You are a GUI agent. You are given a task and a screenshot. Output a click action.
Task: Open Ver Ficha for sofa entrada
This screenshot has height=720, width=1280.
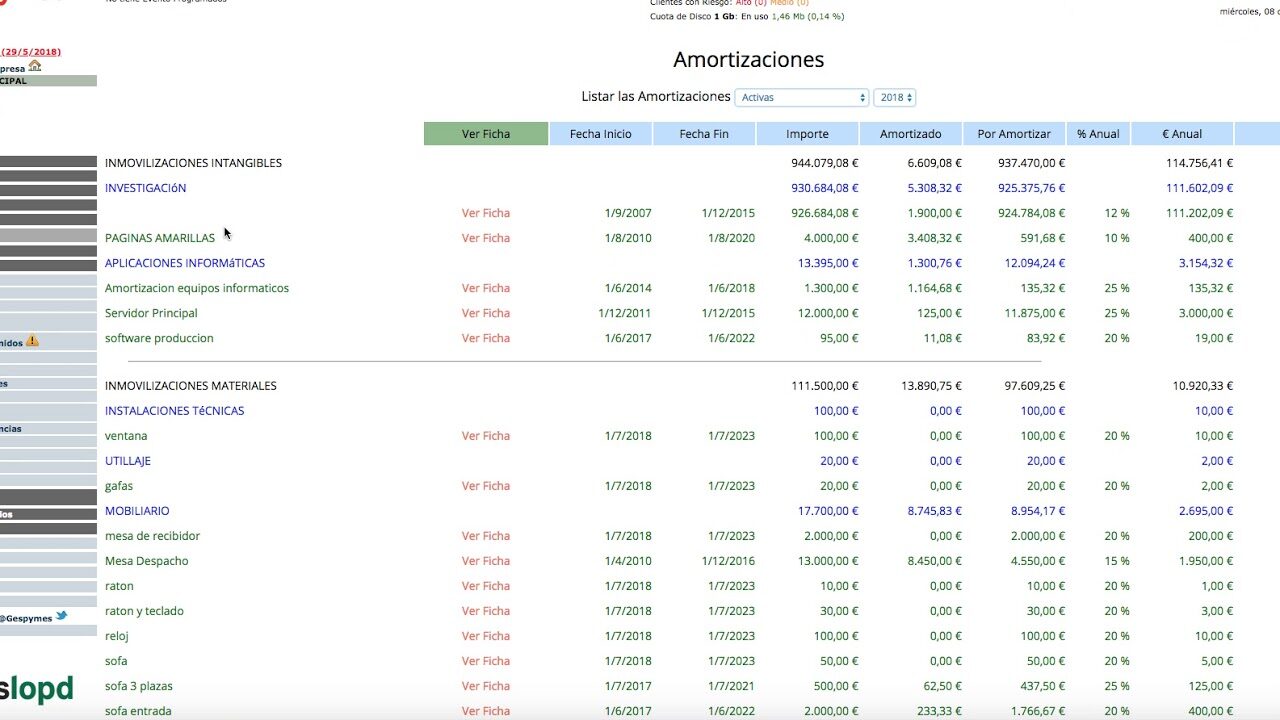[486, 711]
